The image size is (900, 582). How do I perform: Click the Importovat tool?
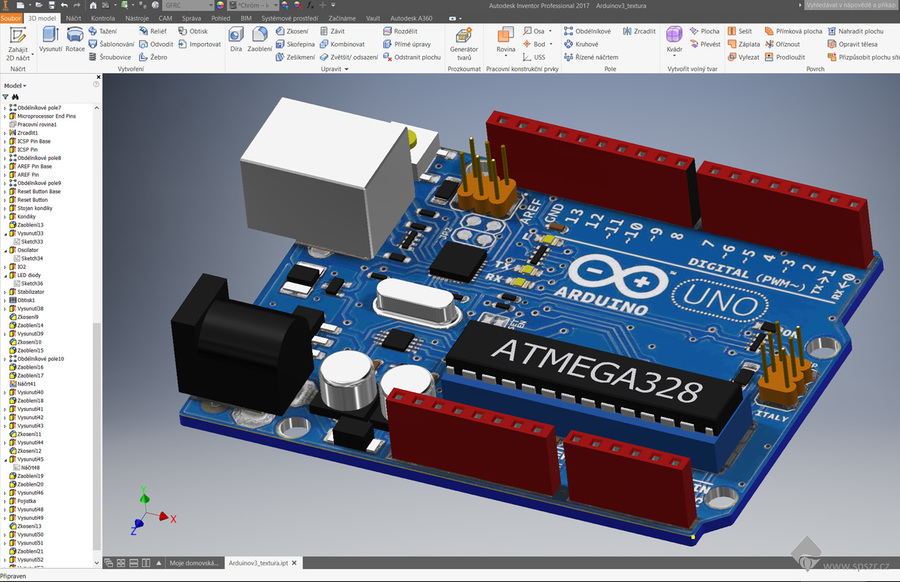point(199,44)
